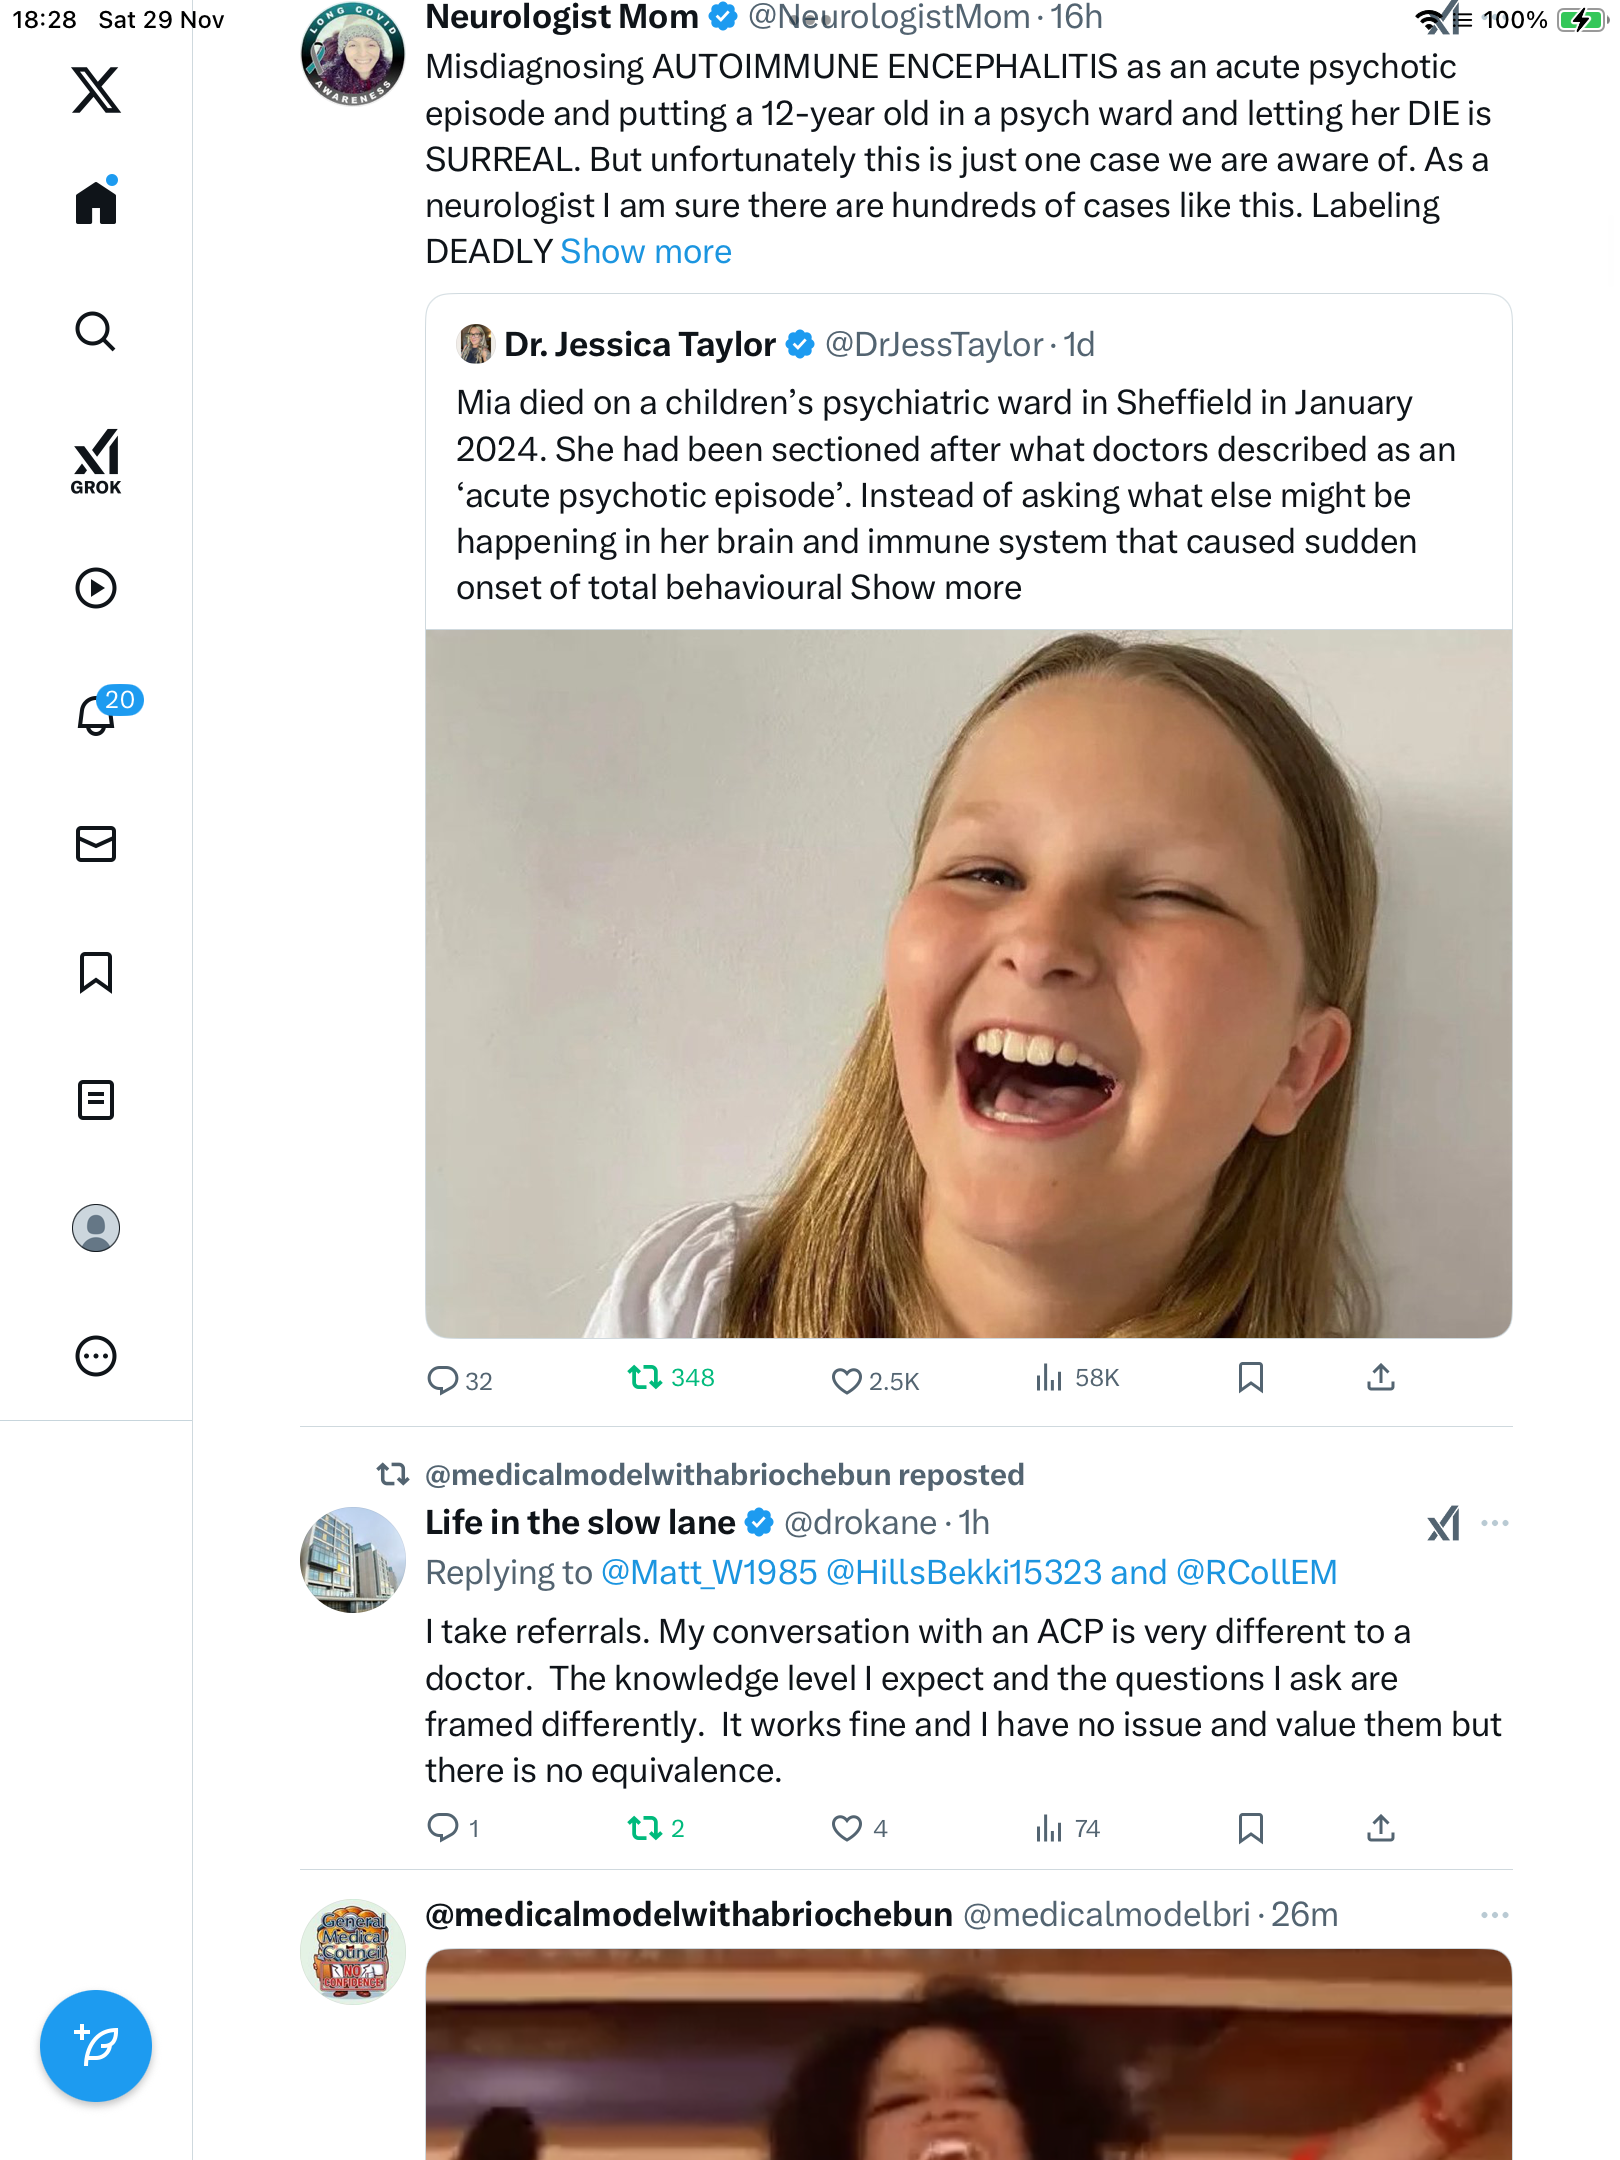Go to the Home timeline
The image size is (1620, 2160).
[96, 203]
